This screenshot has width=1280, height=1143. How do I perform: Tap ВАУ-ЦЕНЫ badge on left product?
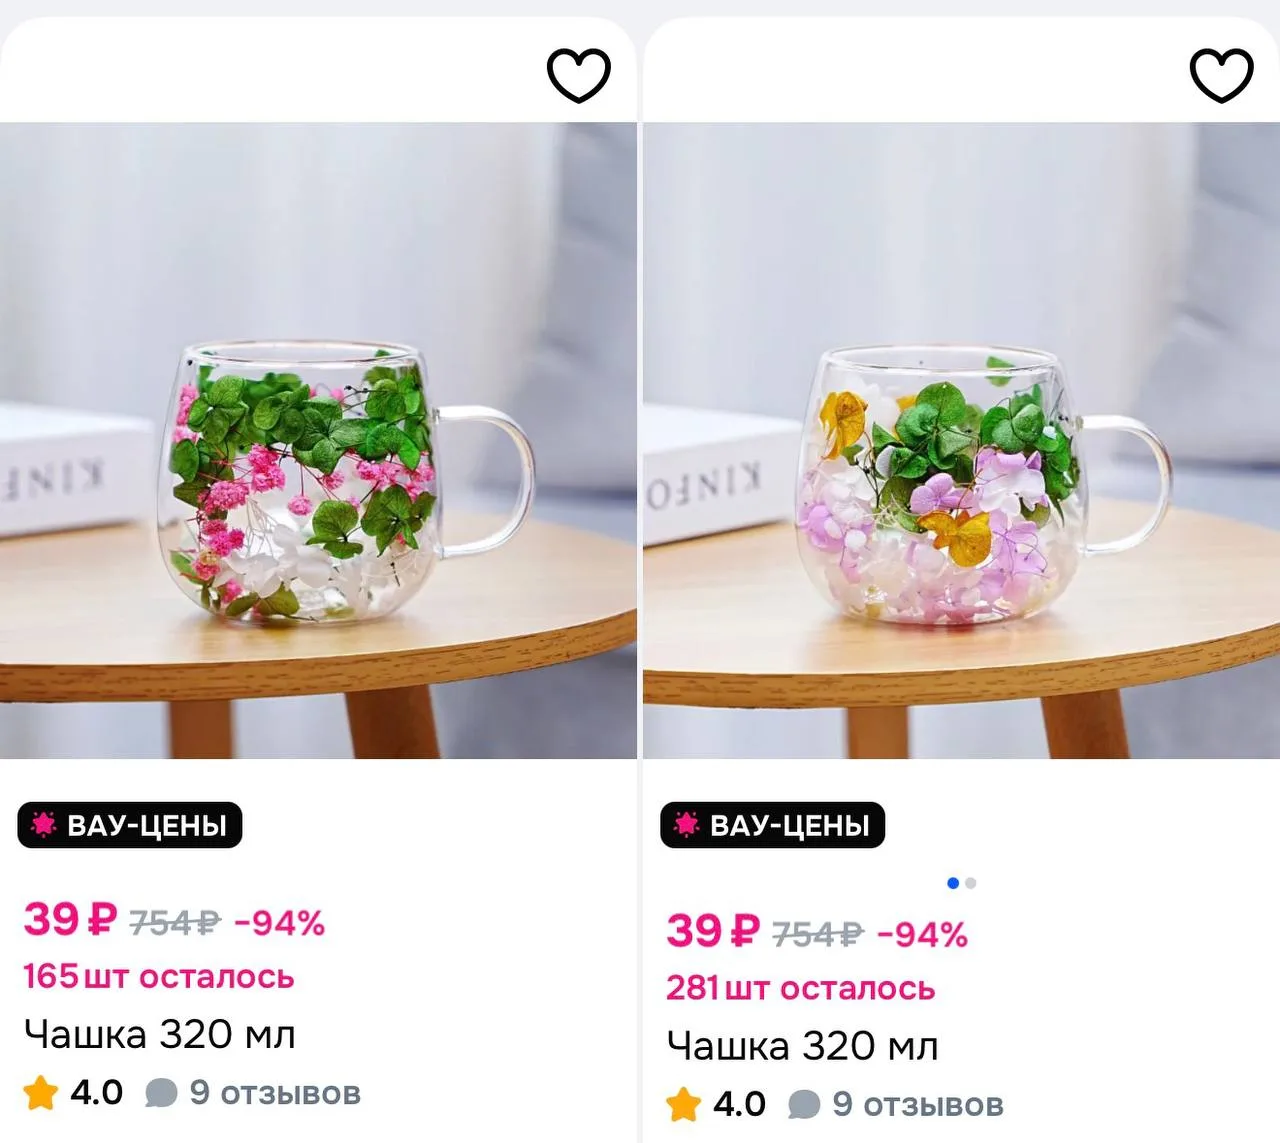130,825
